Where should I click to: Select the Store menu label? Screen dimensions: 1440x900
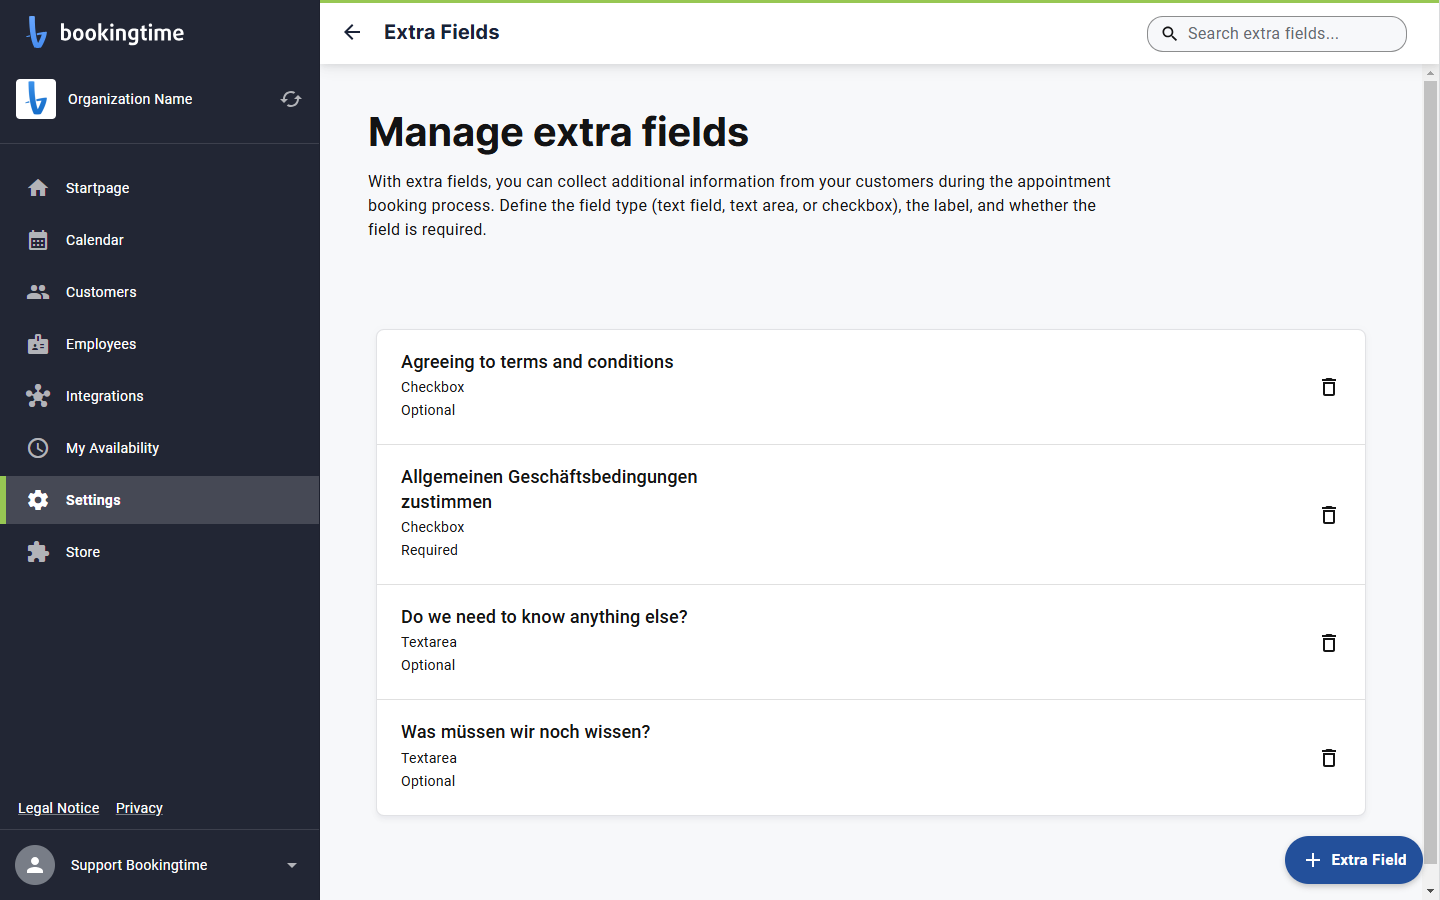(83, 552)
